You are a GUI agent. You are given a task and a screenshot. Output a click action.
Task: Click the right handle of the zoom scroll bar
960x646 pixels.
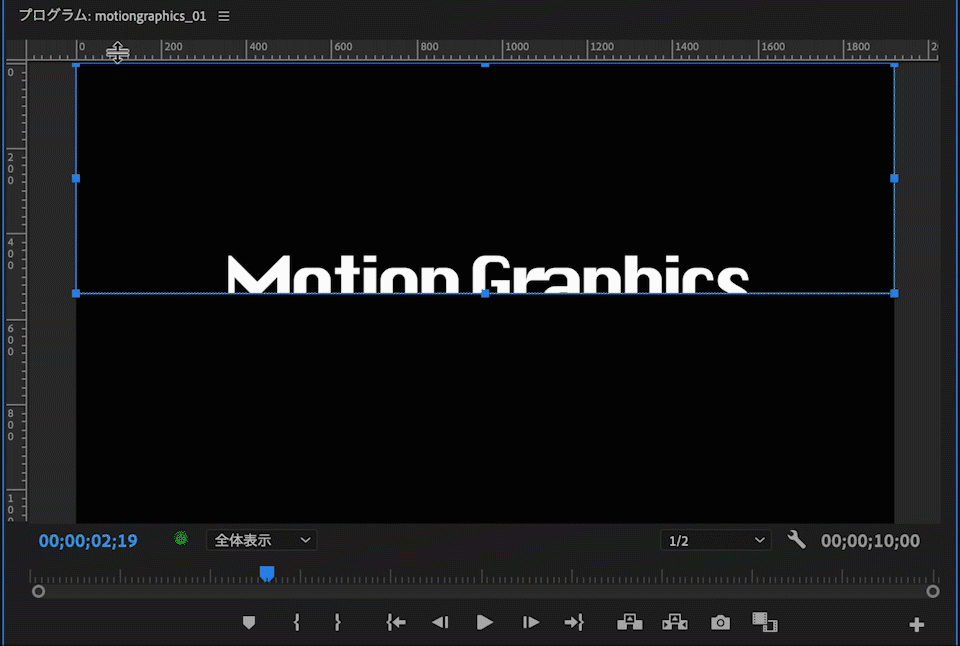coord(932,592)
